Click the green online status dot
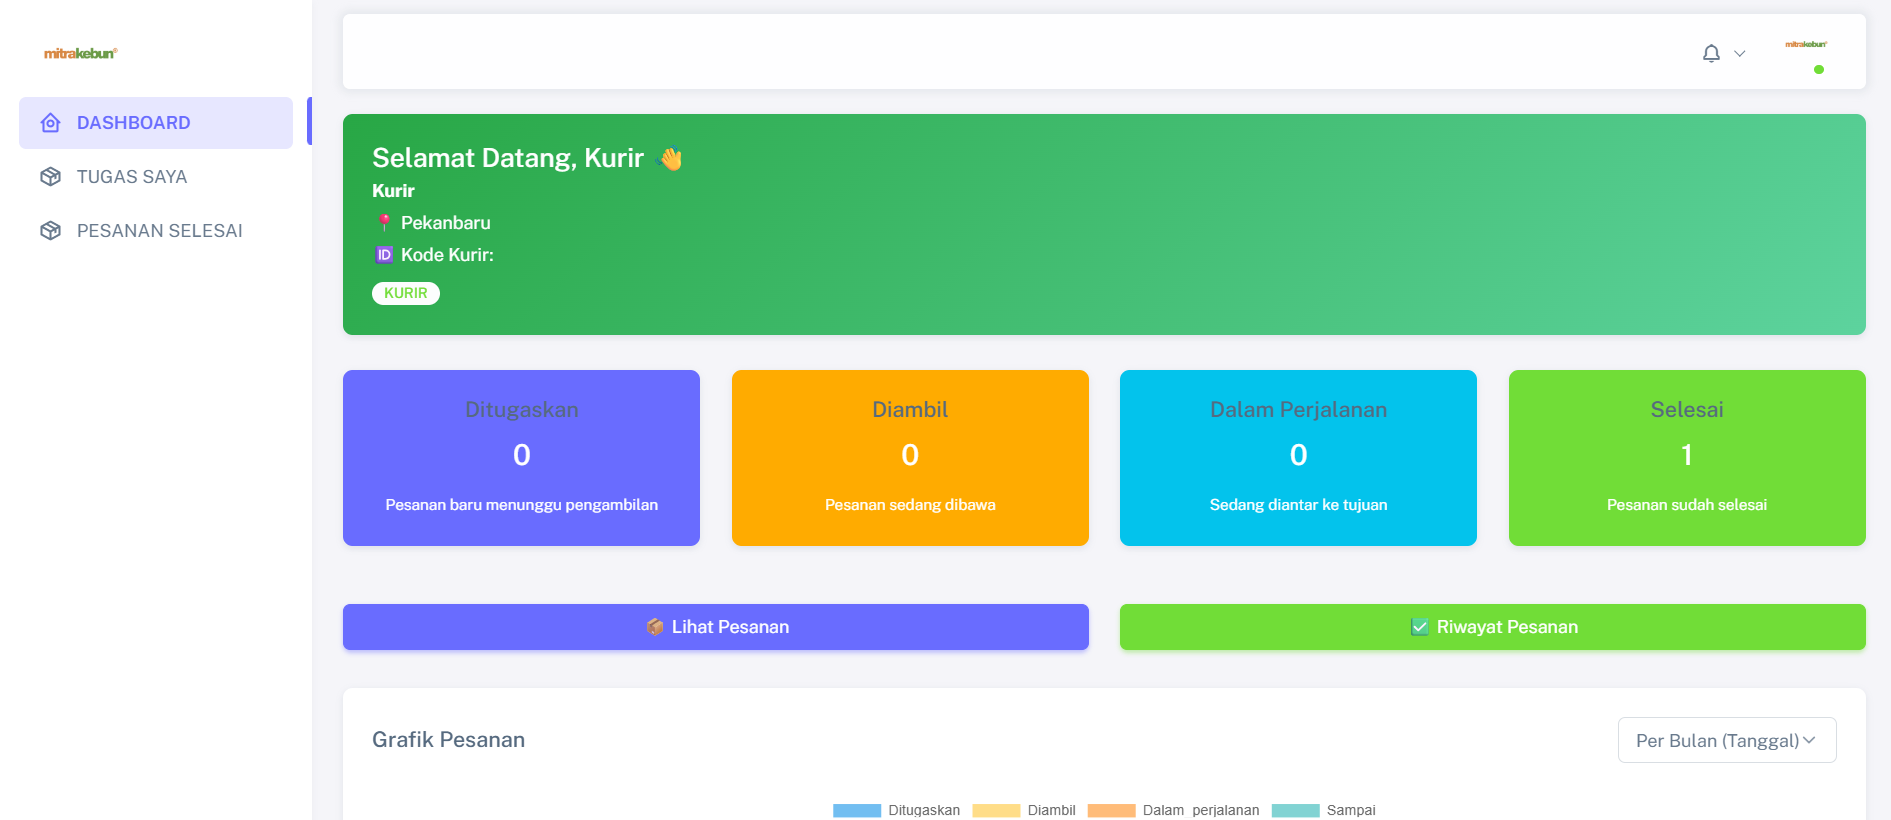 tap(1819, 69)
